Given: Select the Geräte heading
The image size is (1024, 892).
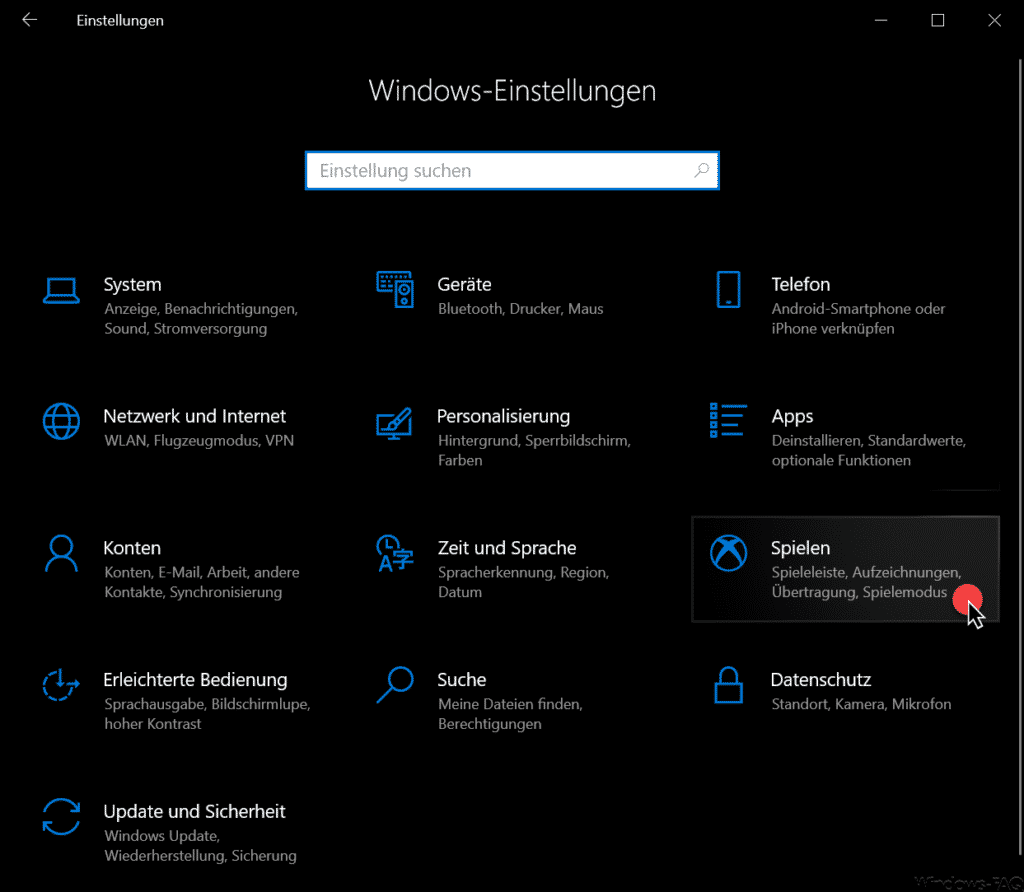Looking at the screenshot, I should 464,285.
